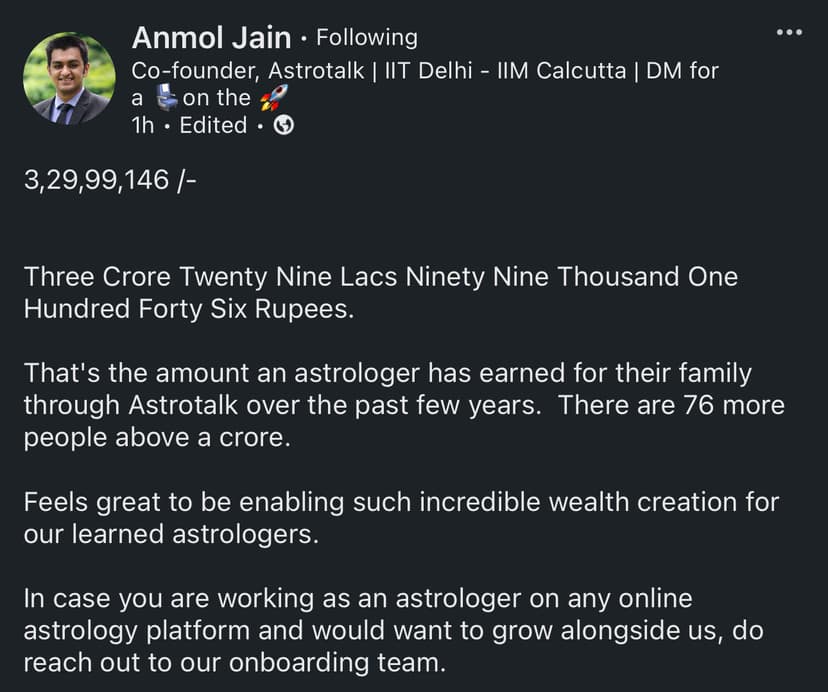The height and width of the screenshot is (692, 828).
Task: Open the Anmol Jain name link
Action: (211, 38)
